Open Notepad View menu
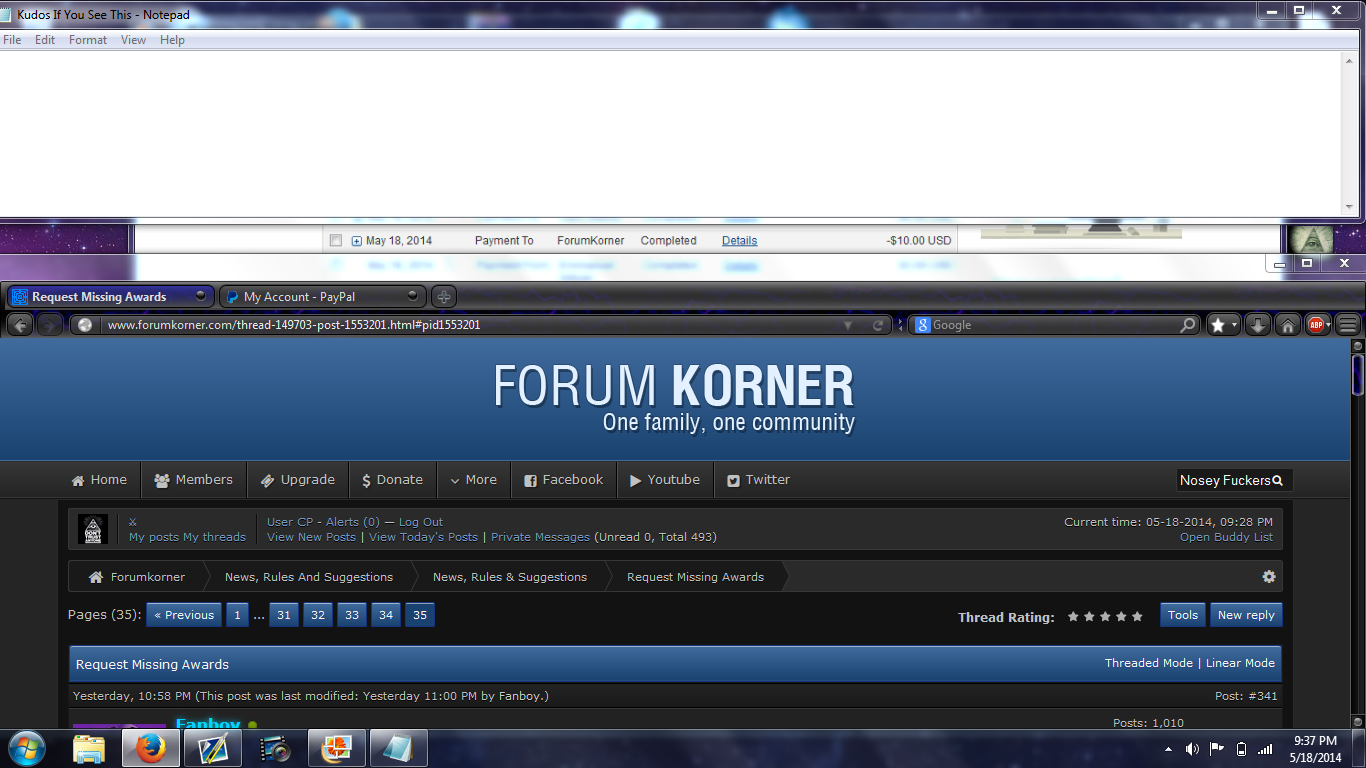Screen dimensions: 1366x768 point(133,40)
